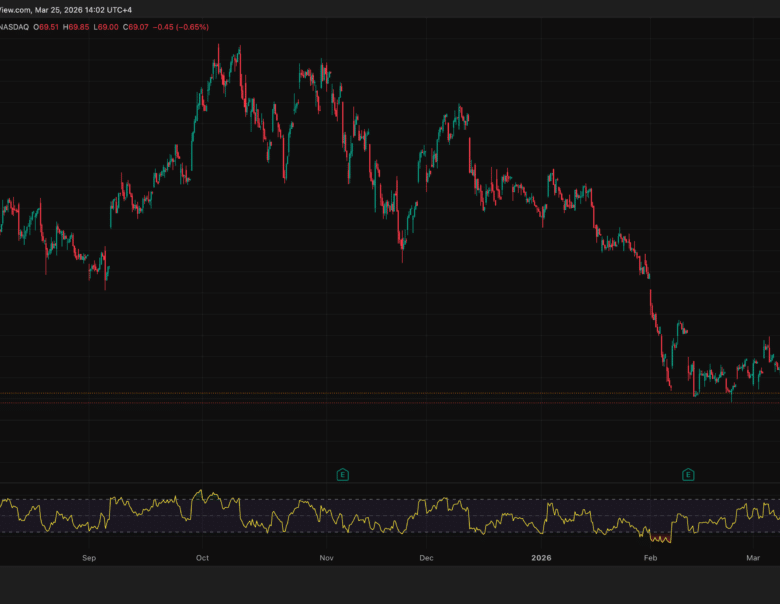780x604 pixels.
Task: Click the low price value 69.00
Action: 106,27
